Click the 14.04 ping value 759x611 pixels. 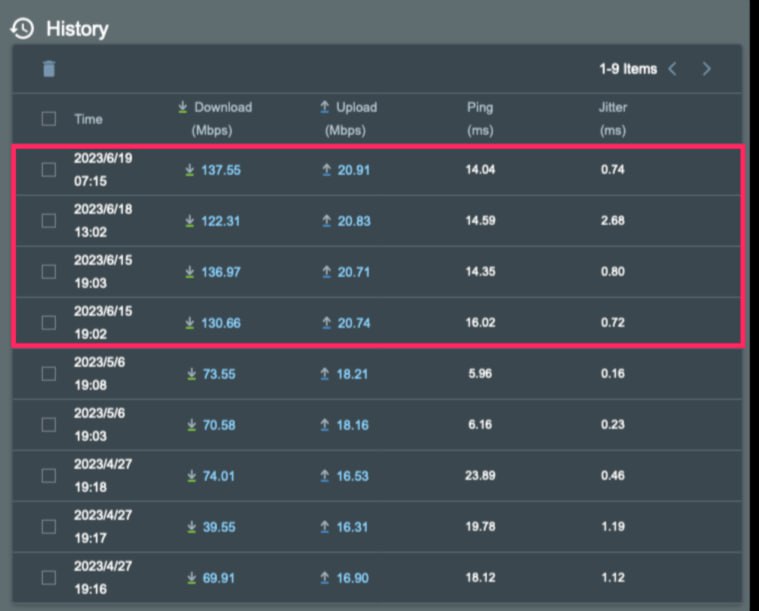(x=480, y=169)
